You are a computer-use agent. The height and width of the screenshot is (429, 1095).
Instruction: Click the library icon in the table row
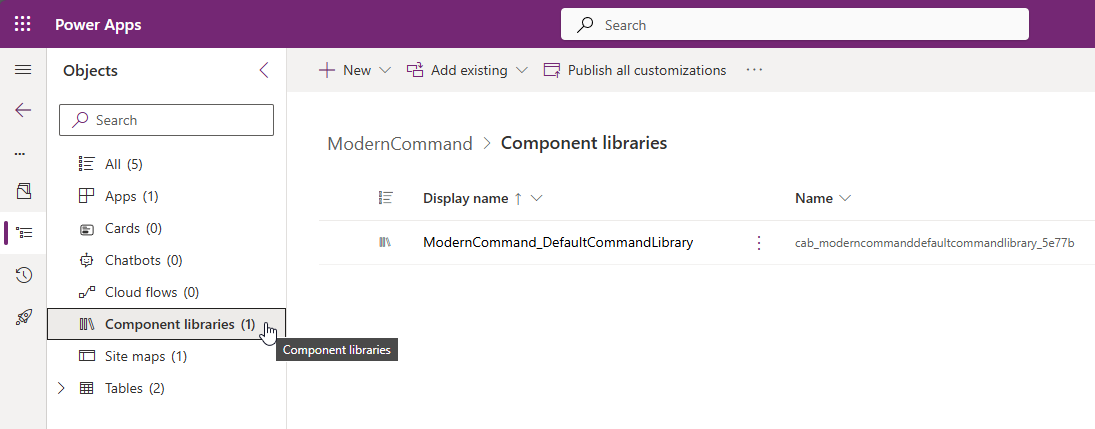click(385, 242)
